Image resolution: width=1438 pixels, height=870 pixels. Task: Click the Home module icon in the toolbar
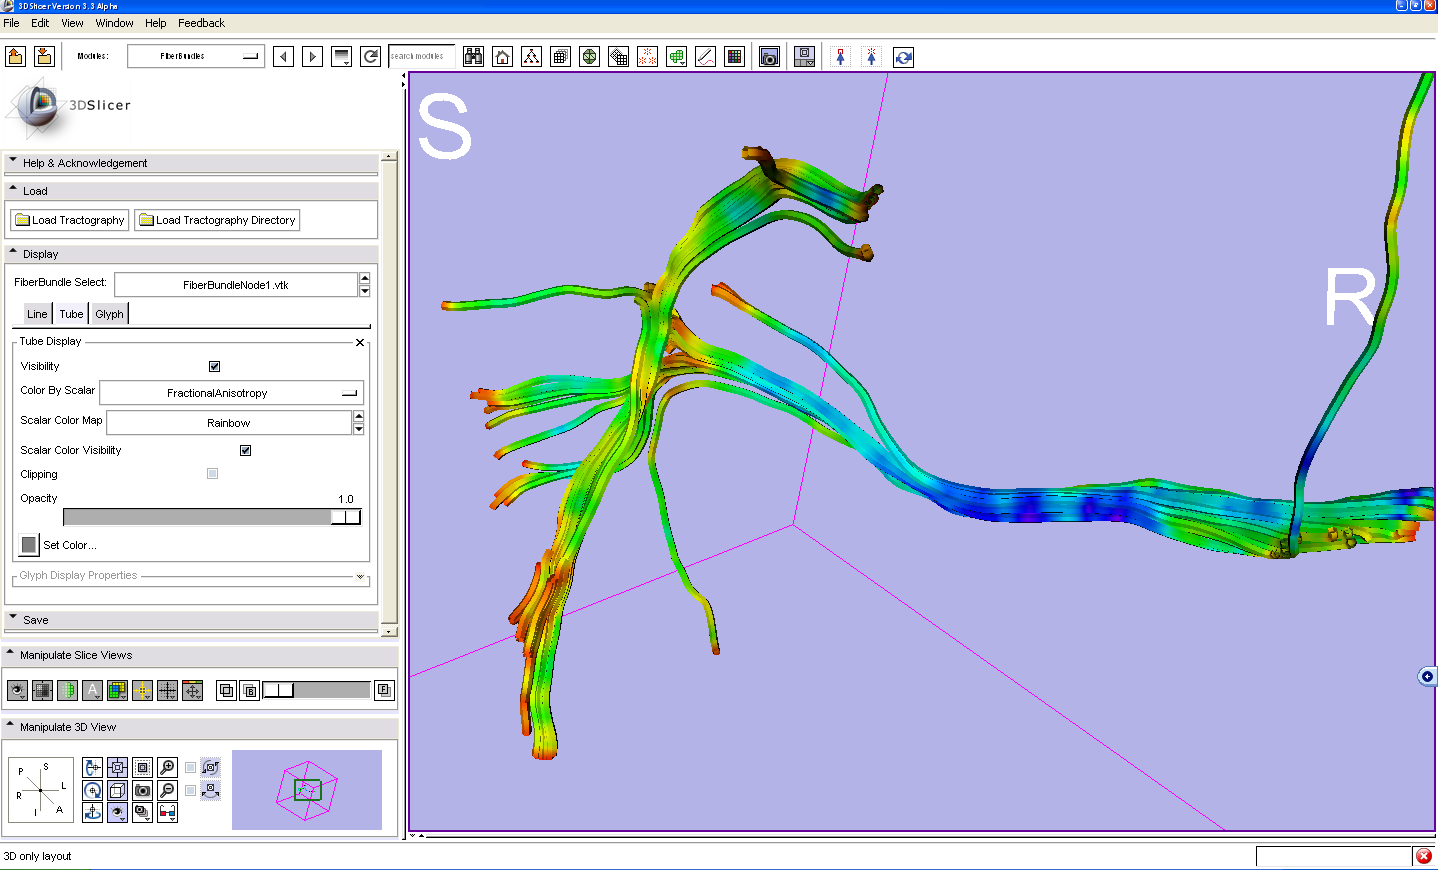[503, 57]
